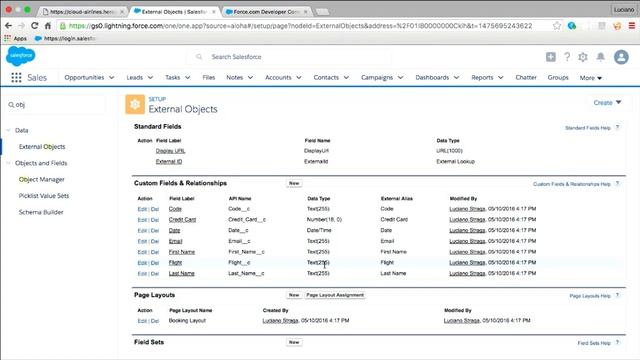Viewport: 640px width, 360px height.
Task: Click Standard Fields Help question icon
Action: [618, 127]
